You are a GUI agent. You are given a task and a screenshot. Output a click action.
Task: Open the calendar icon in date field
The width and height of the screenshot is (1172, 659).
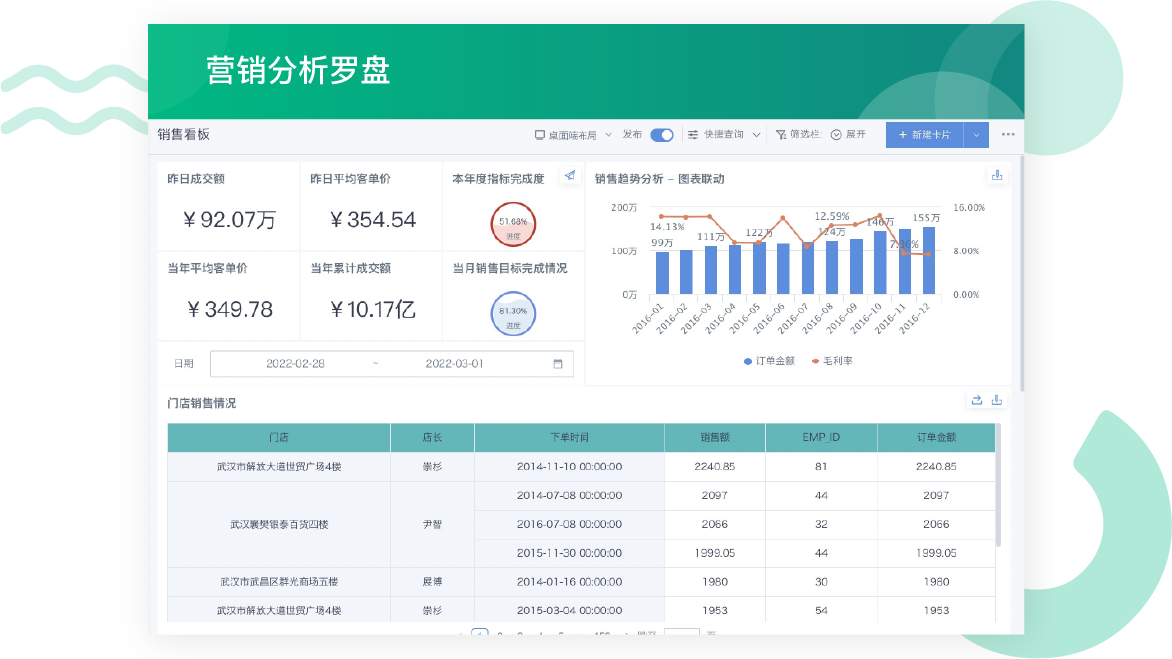click(x=558, y=364)
